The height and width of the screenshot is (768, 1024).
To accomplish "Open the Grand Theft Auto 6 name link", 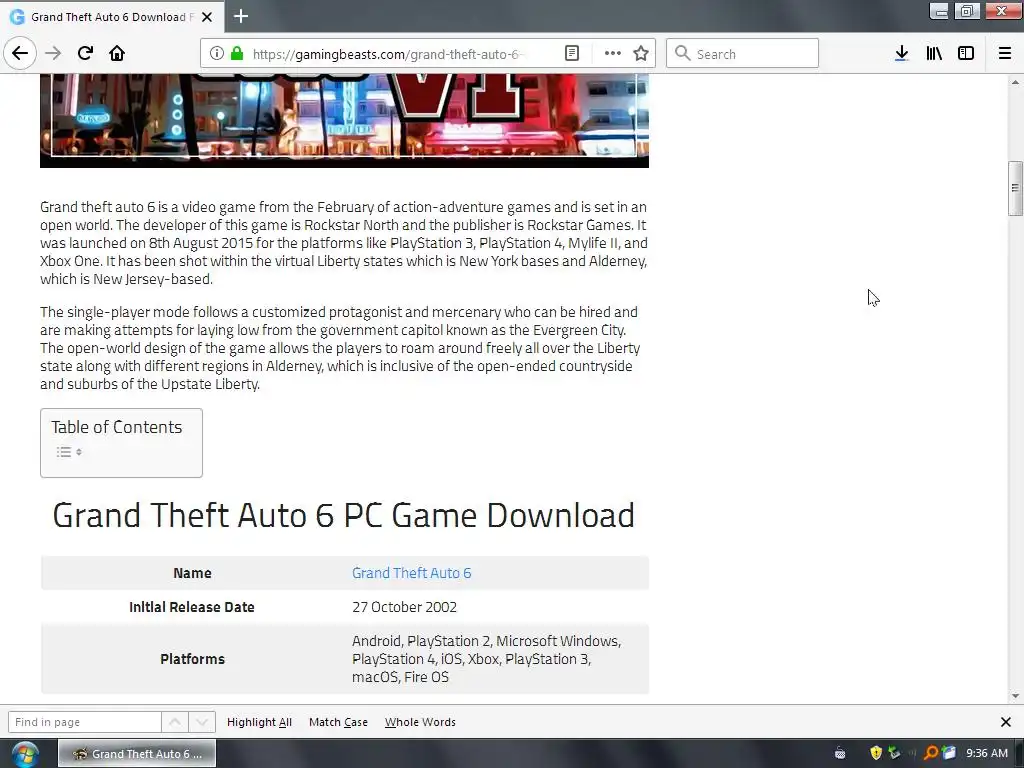I will tap(411, 573).
